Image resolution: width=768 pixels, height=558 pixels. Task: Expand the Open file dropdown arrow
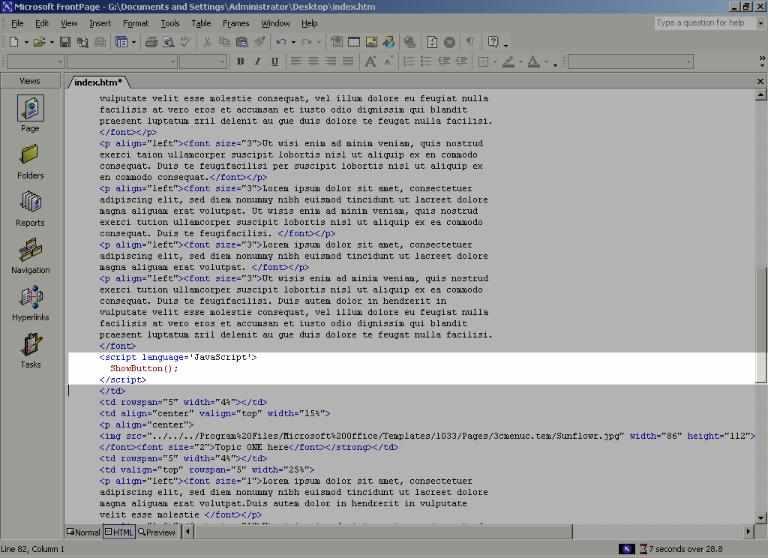coord(50,42)
